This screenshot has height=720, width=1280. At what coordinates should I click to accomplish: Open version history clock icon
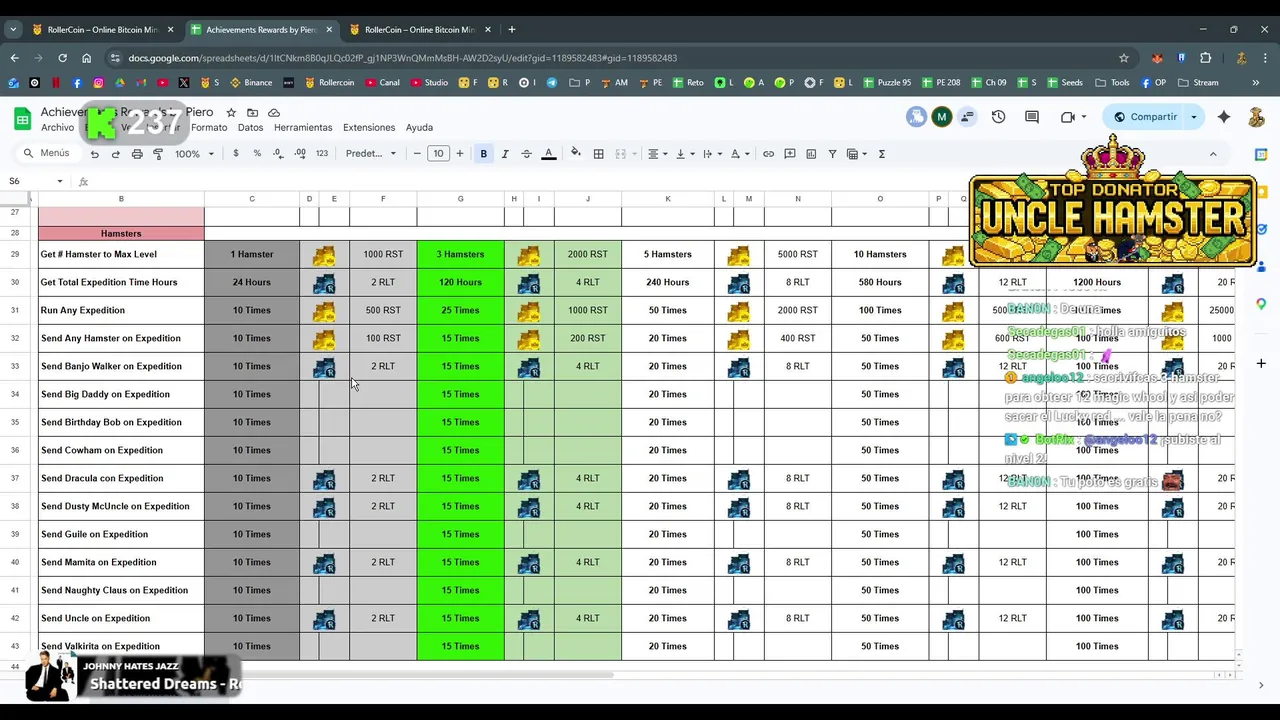[998, 117]
